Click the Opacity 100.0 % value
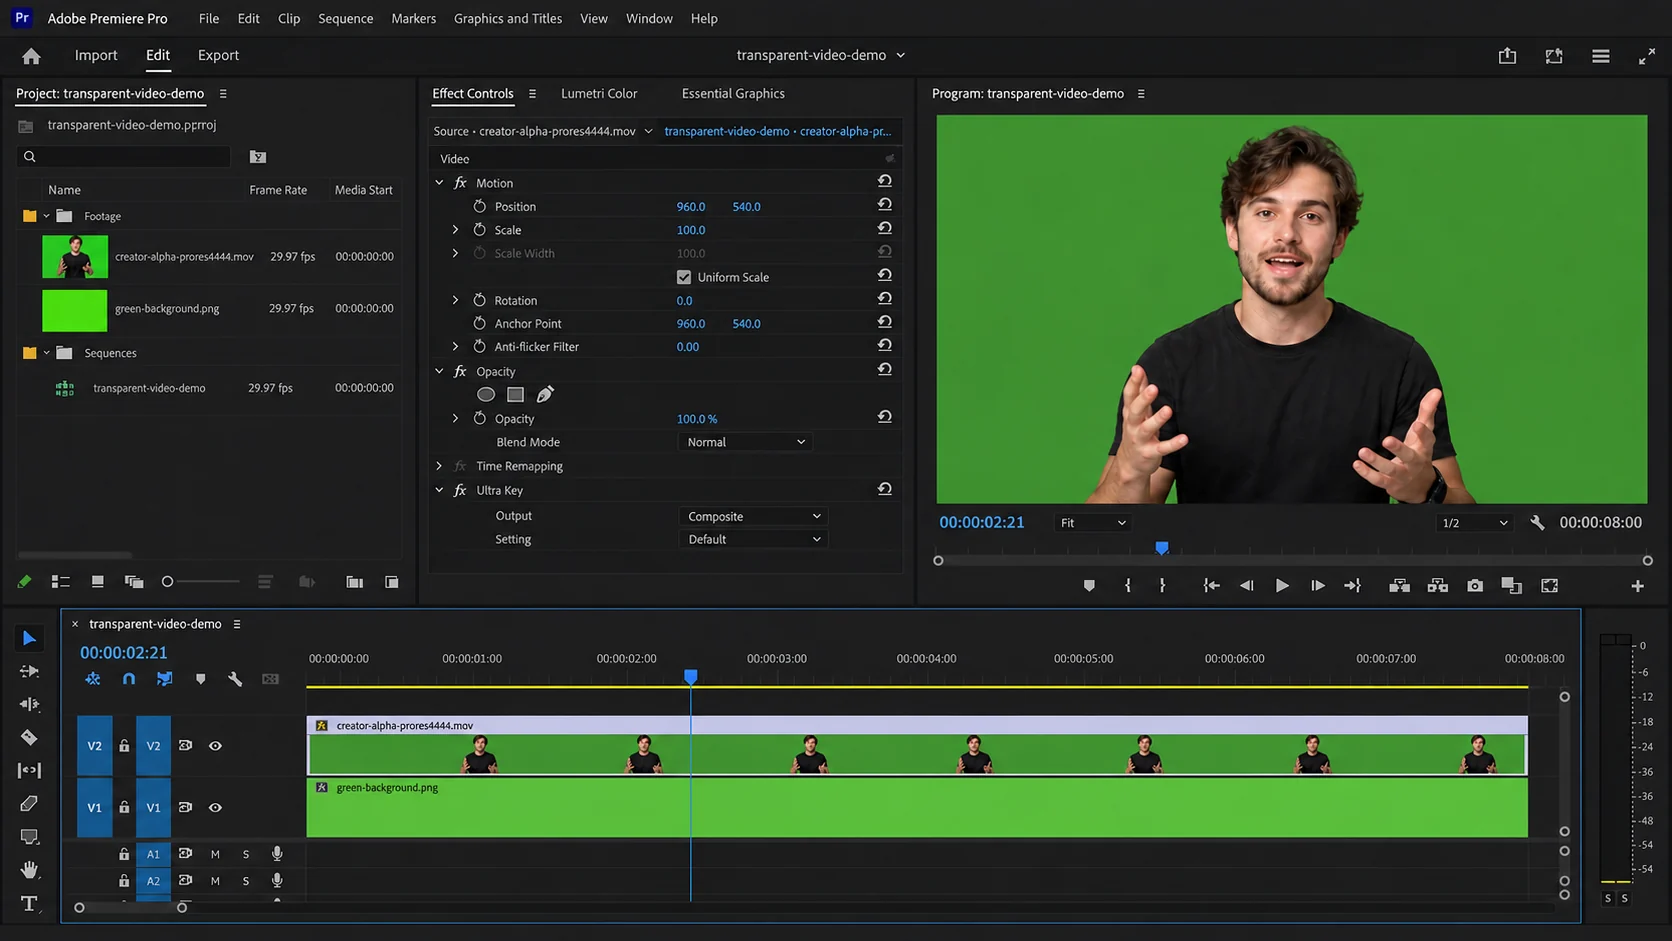 pyautogui.click(x=697, y=419)
